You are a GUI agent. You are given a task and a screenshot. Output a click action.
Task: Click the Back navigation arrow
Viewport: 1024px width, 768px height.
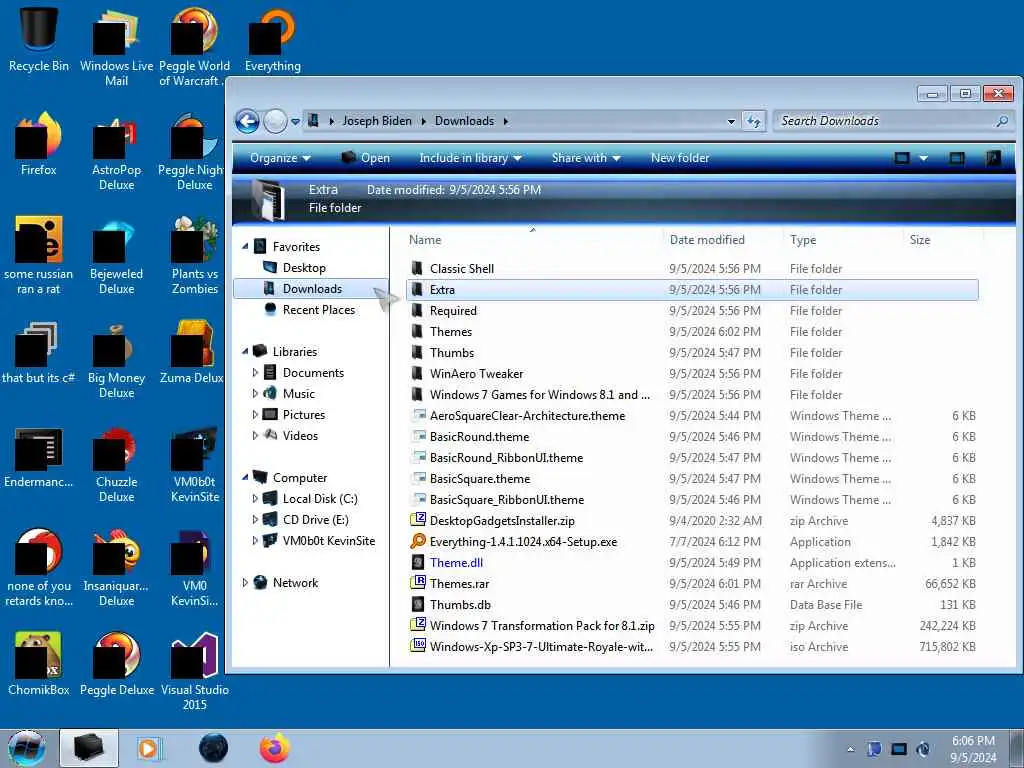click(248, 121)
